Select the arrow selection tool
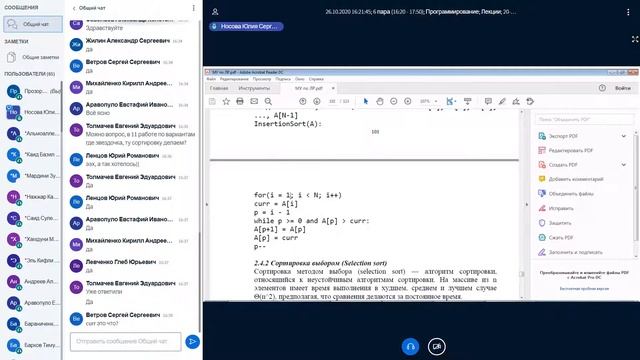This screenshot has height=360, width=640. tap(366, 102)
